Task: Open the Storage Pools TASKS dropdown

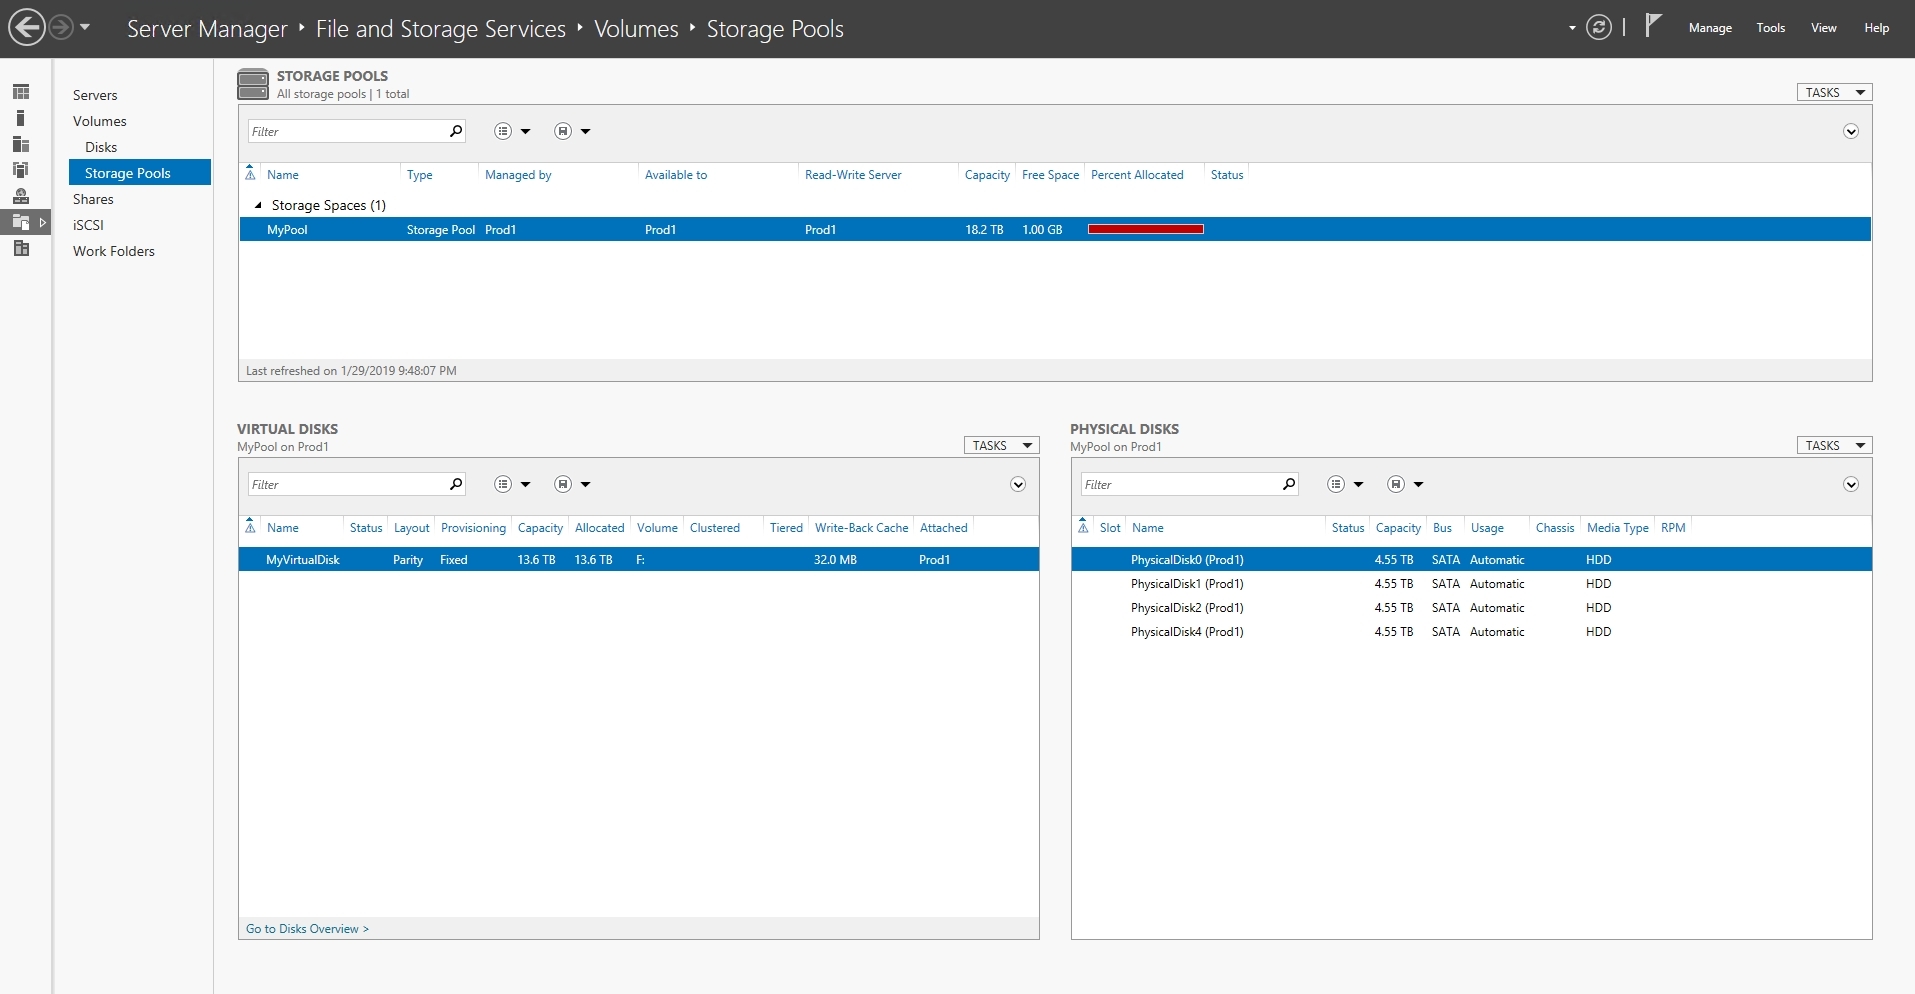Action: (x=1833, y=91)
